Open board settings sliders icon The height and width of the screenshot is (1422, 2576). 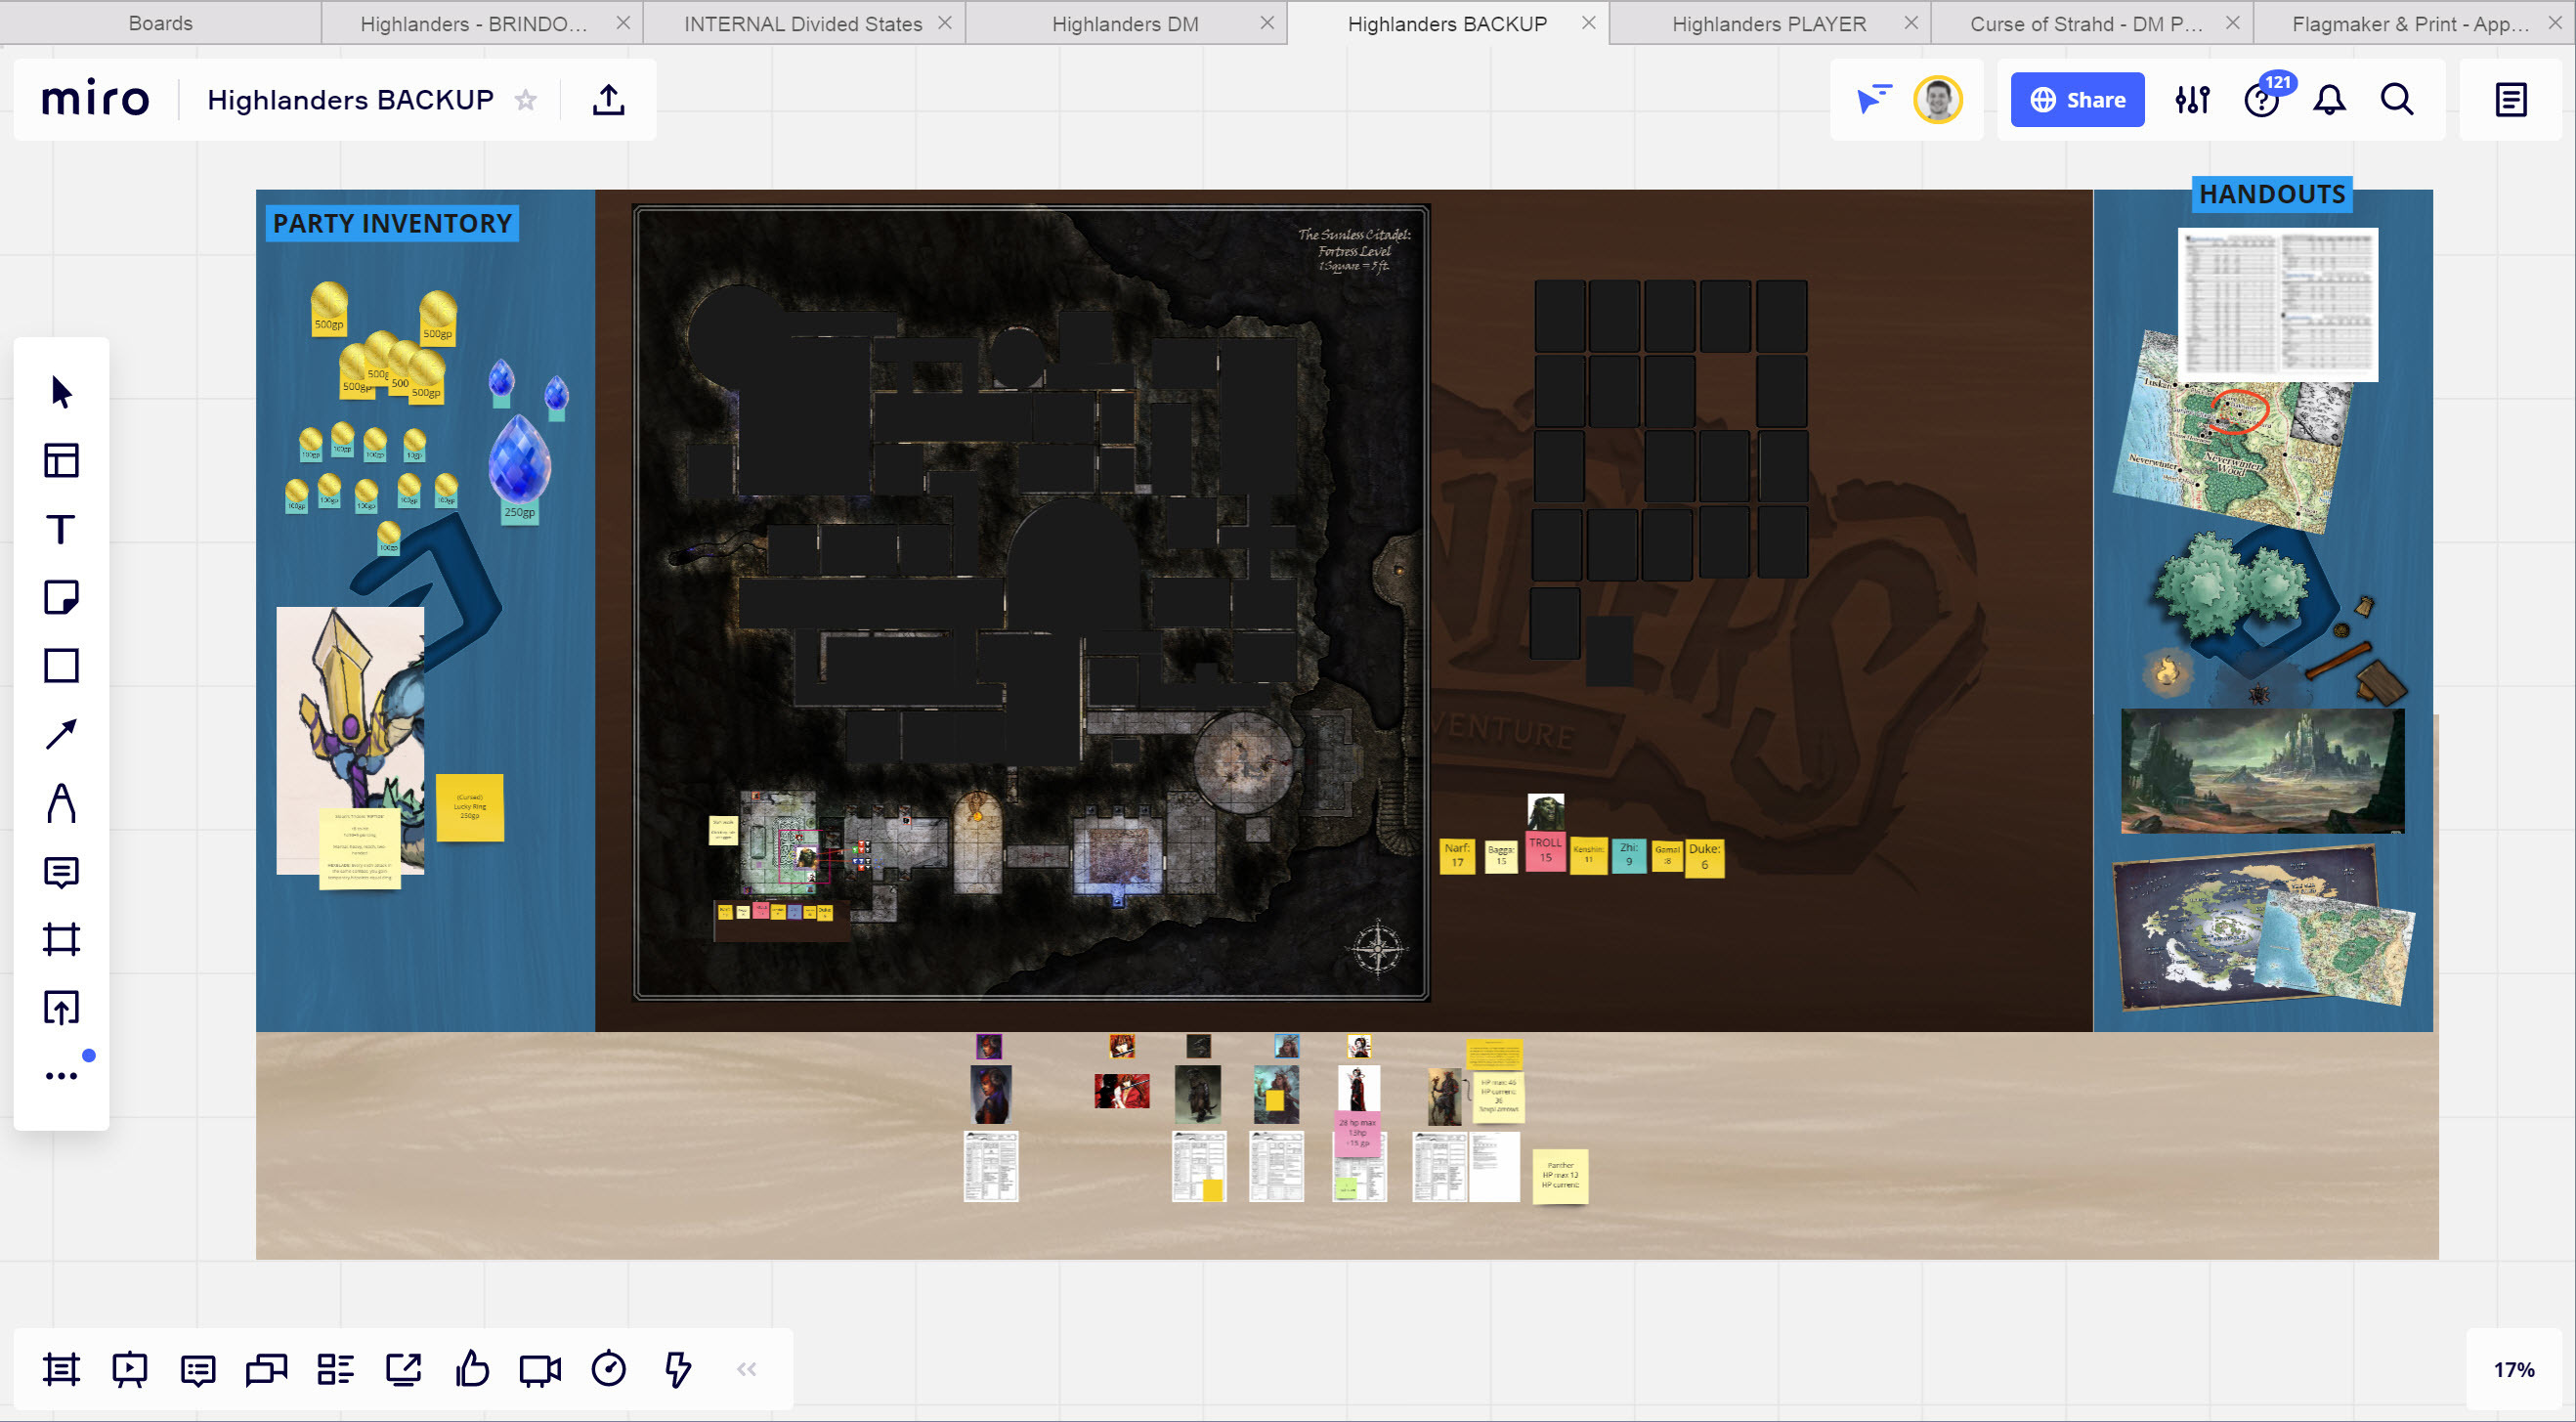[x=2192, y=99]
